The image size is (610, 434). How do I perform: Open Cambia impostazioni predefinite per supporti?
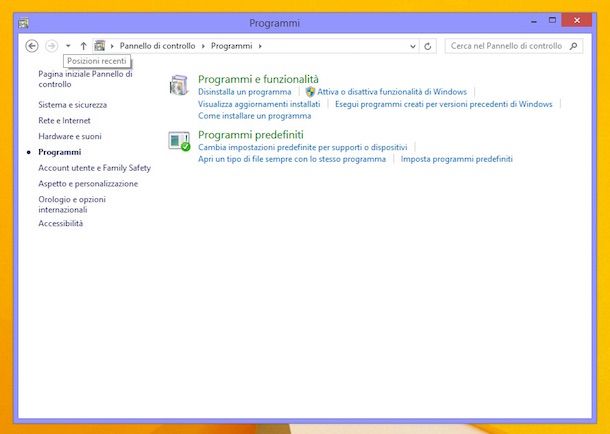302,147
